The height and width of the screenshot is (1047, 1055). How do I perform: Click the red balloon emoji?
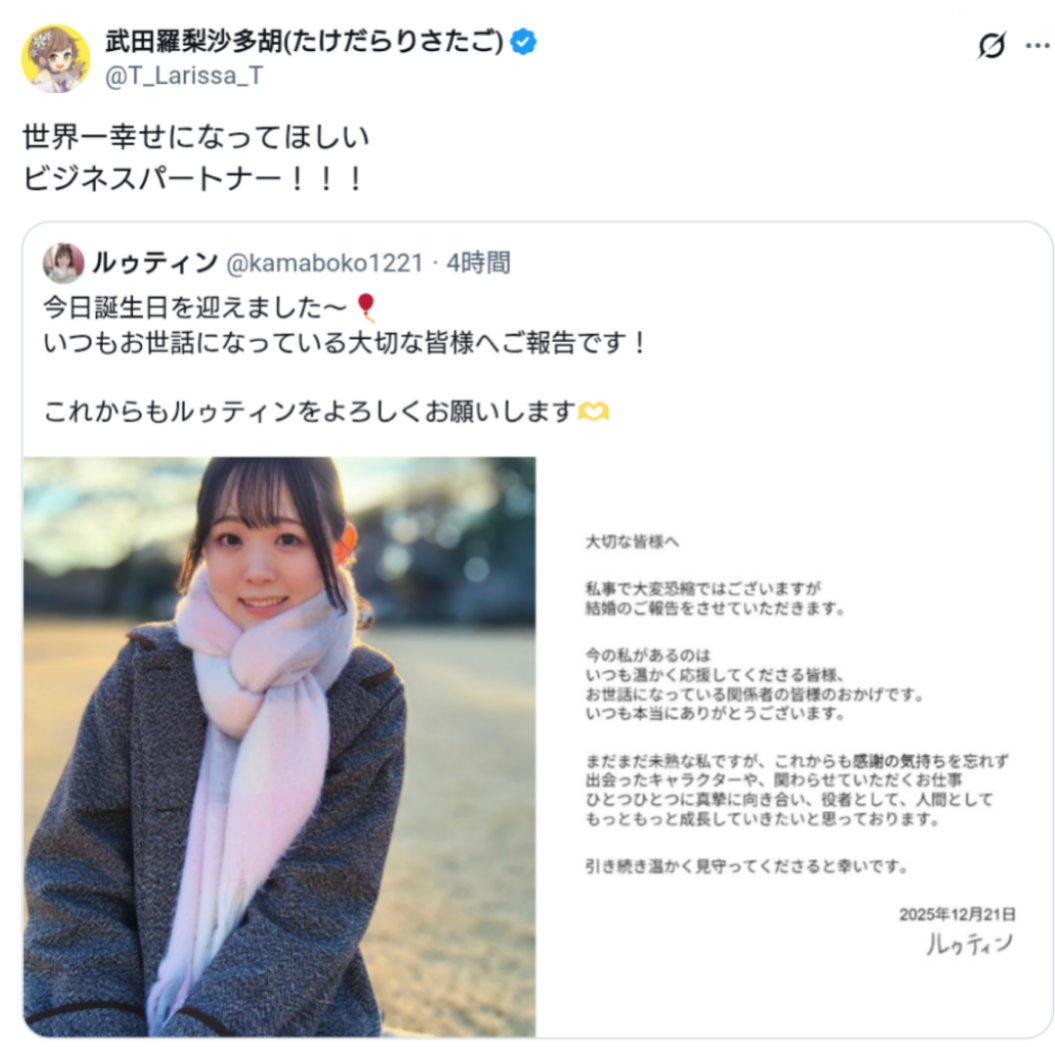point(365,308)
